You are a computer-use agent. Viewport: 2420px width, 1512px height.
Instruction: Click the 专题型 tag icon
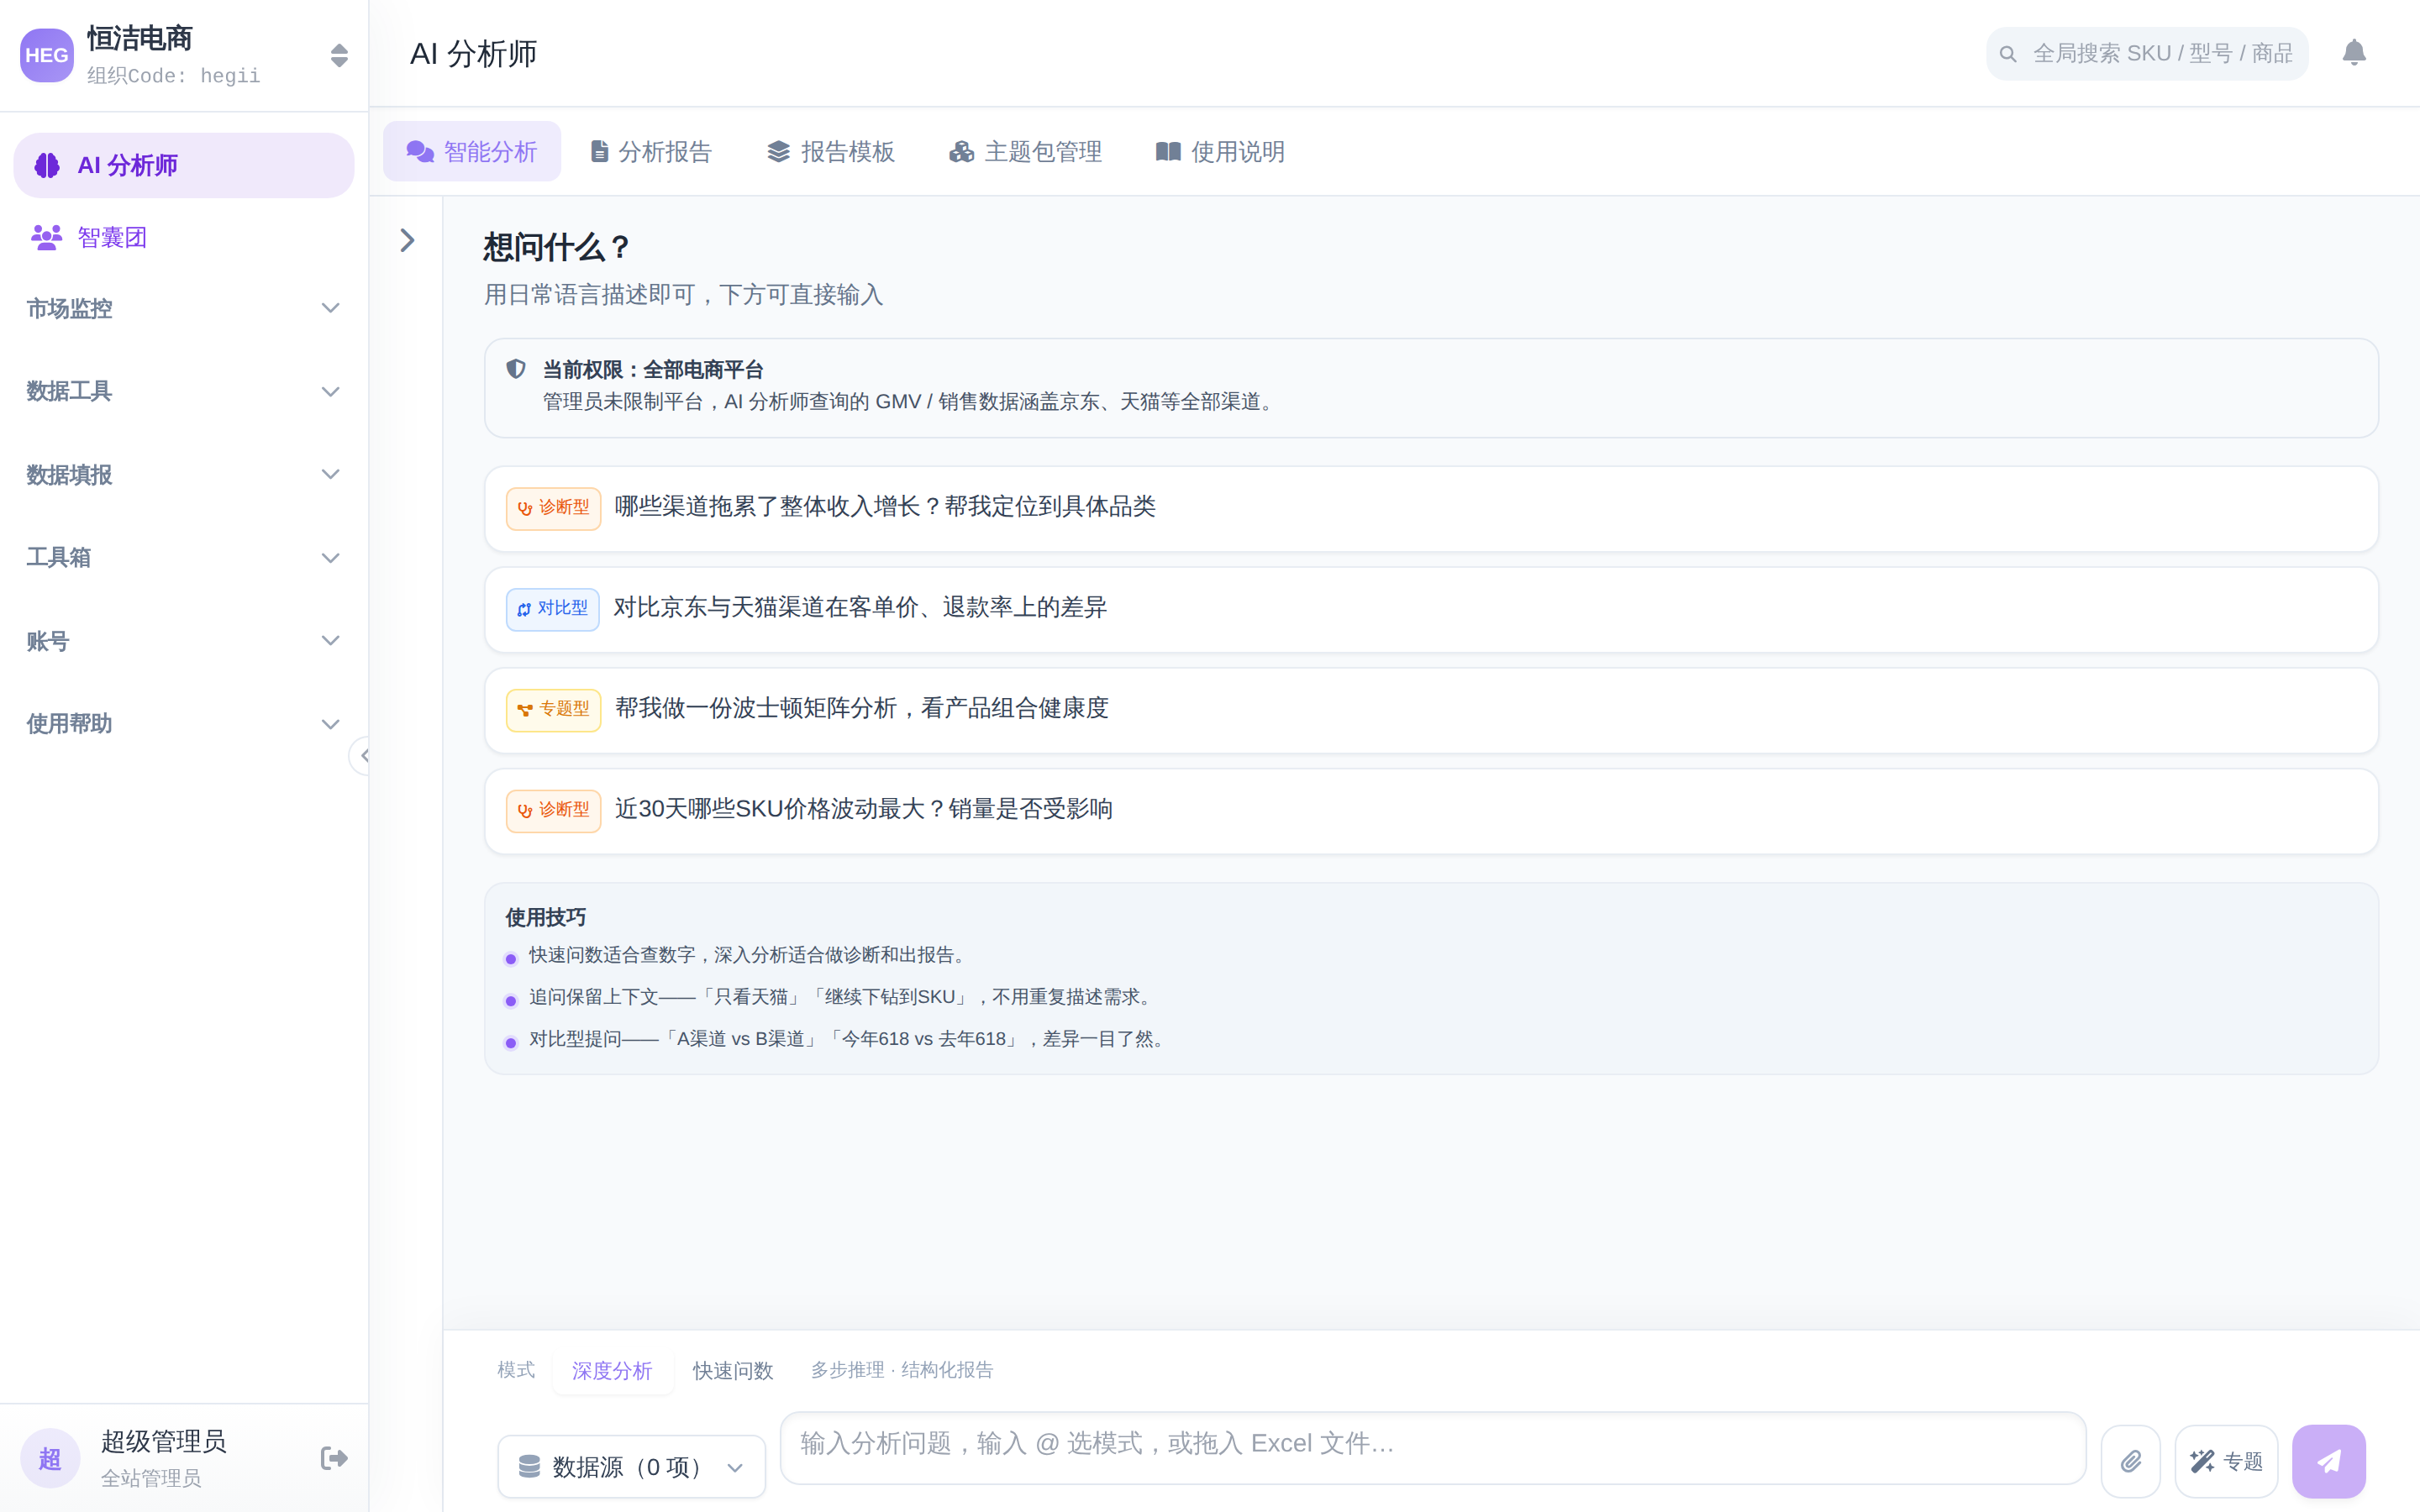coord(525,710)
